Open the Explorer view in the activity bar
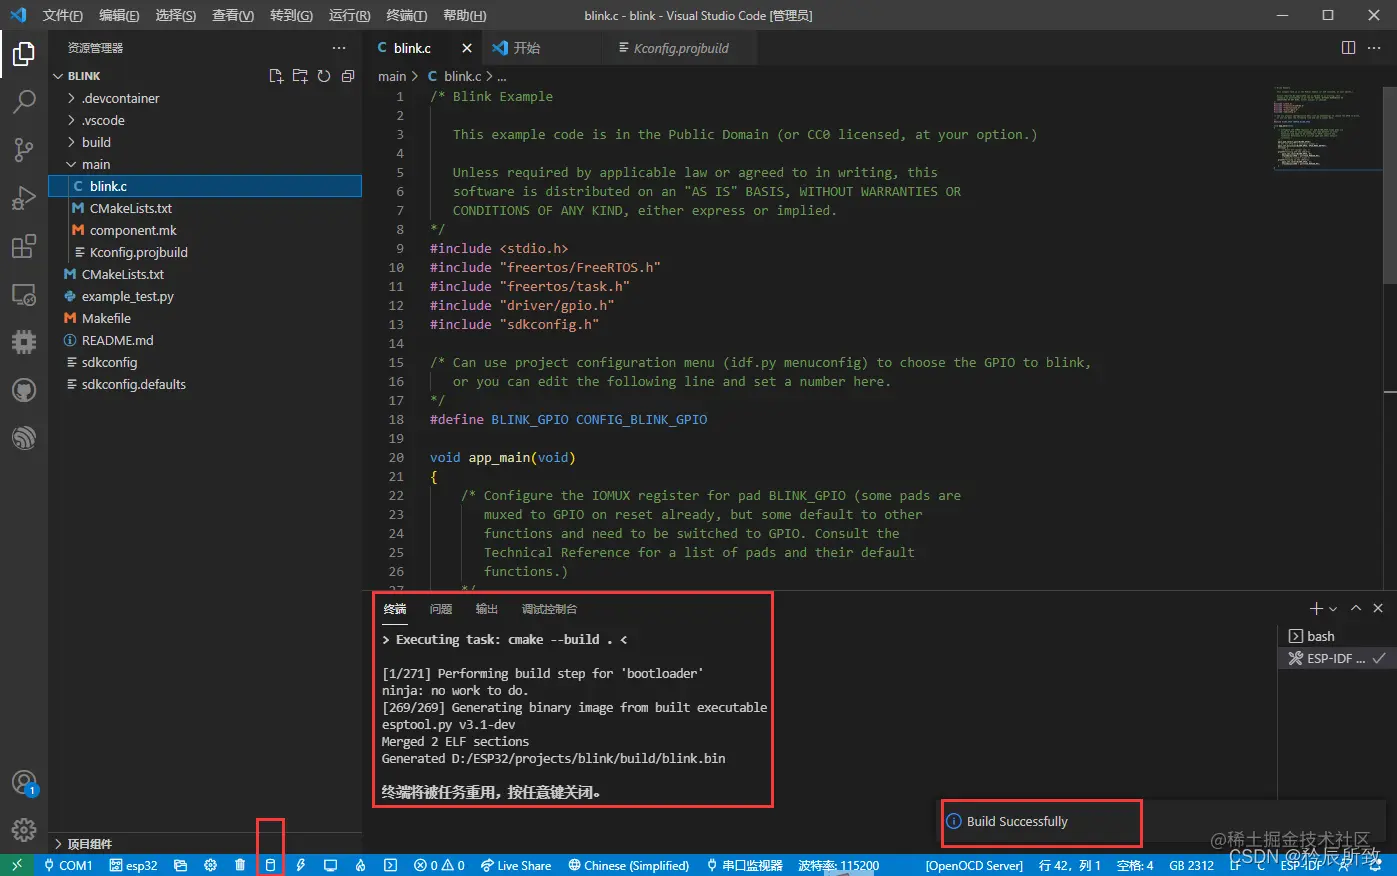 click(24, 53)
